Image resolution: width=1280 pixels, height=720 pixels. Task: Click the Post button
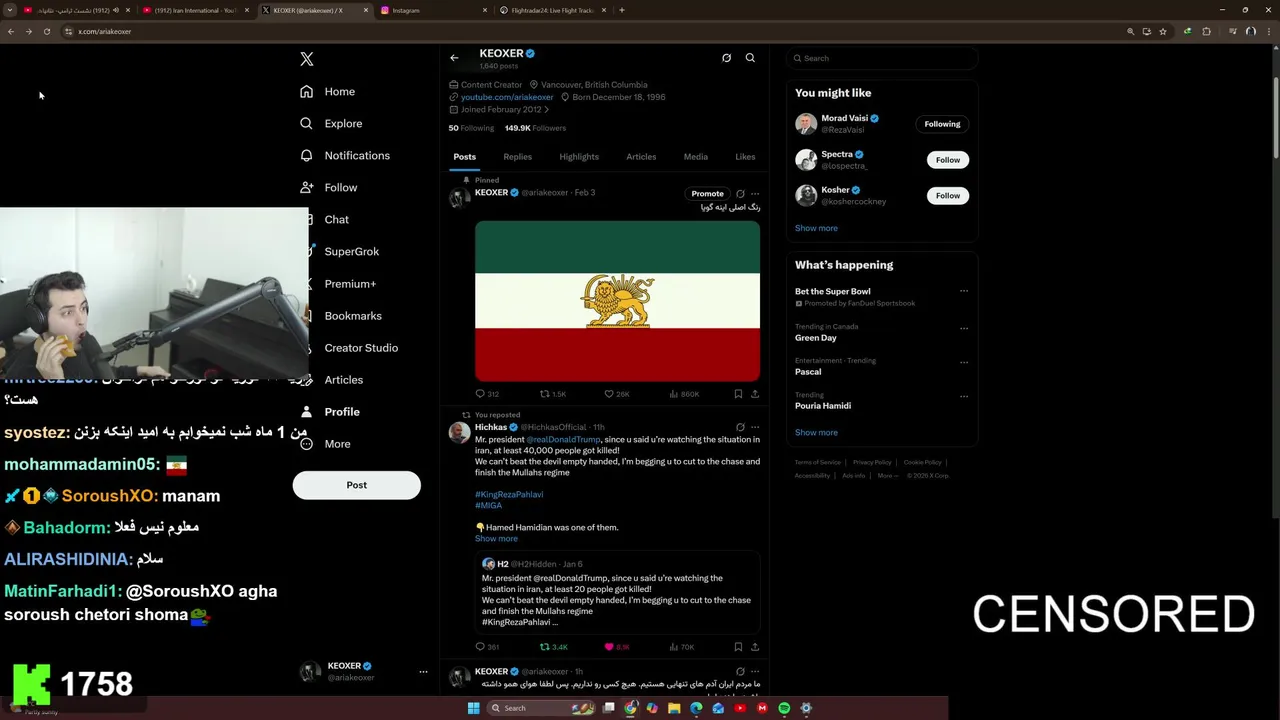click(x=356, y=485)
